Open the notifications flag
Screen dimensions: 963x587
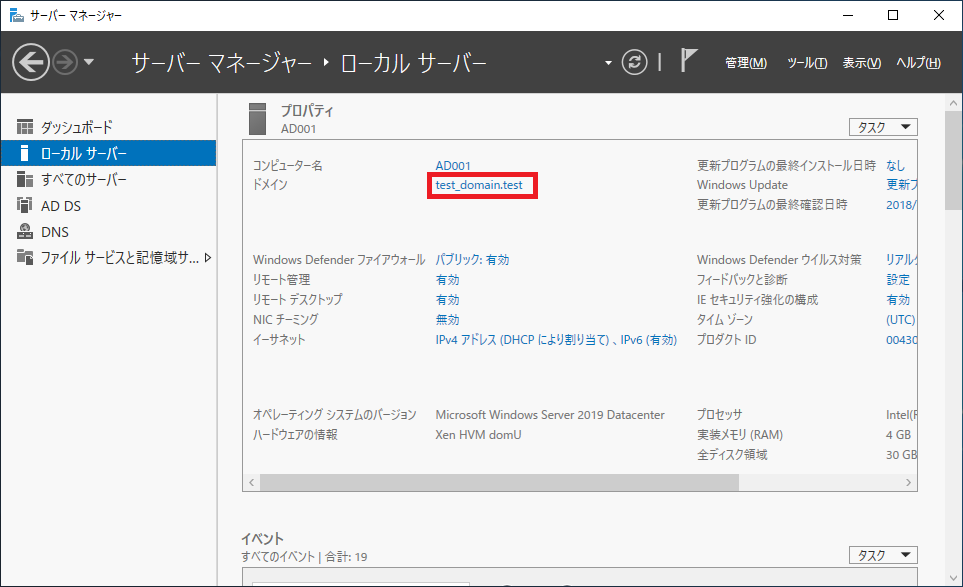coord(688,60)
